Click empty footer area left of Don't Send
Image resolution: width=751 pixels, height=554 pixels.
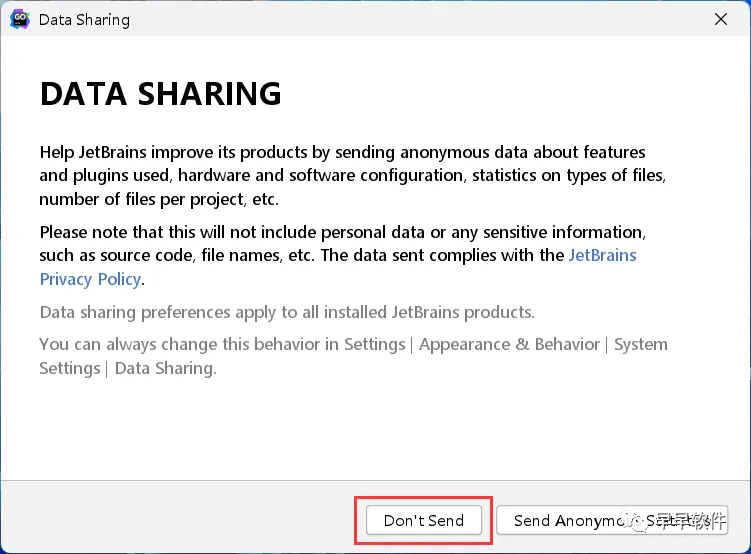pyautogui.click(x=180, y=520)
